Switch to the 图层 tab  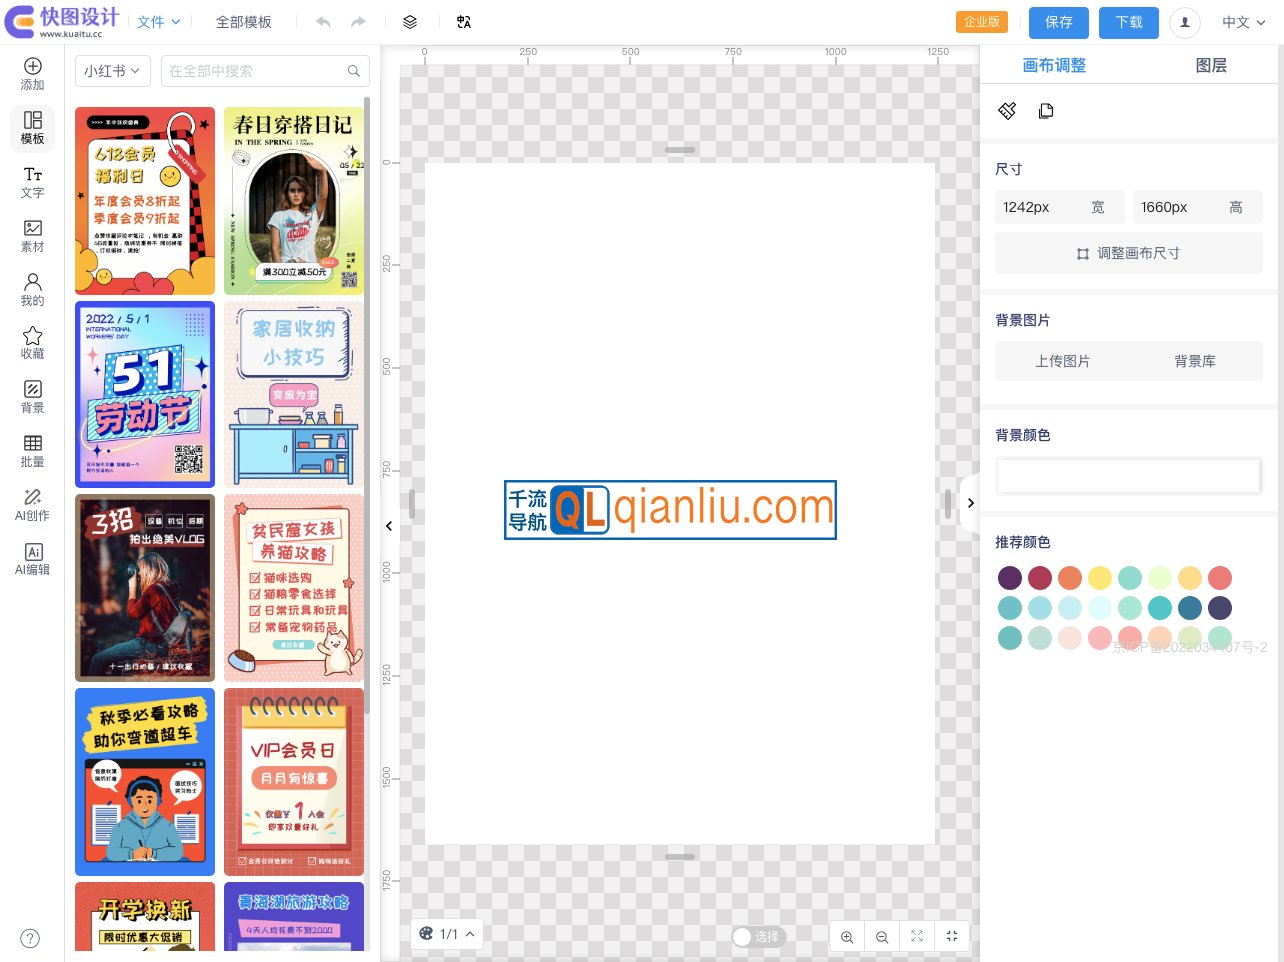(x=1210, y=64)
